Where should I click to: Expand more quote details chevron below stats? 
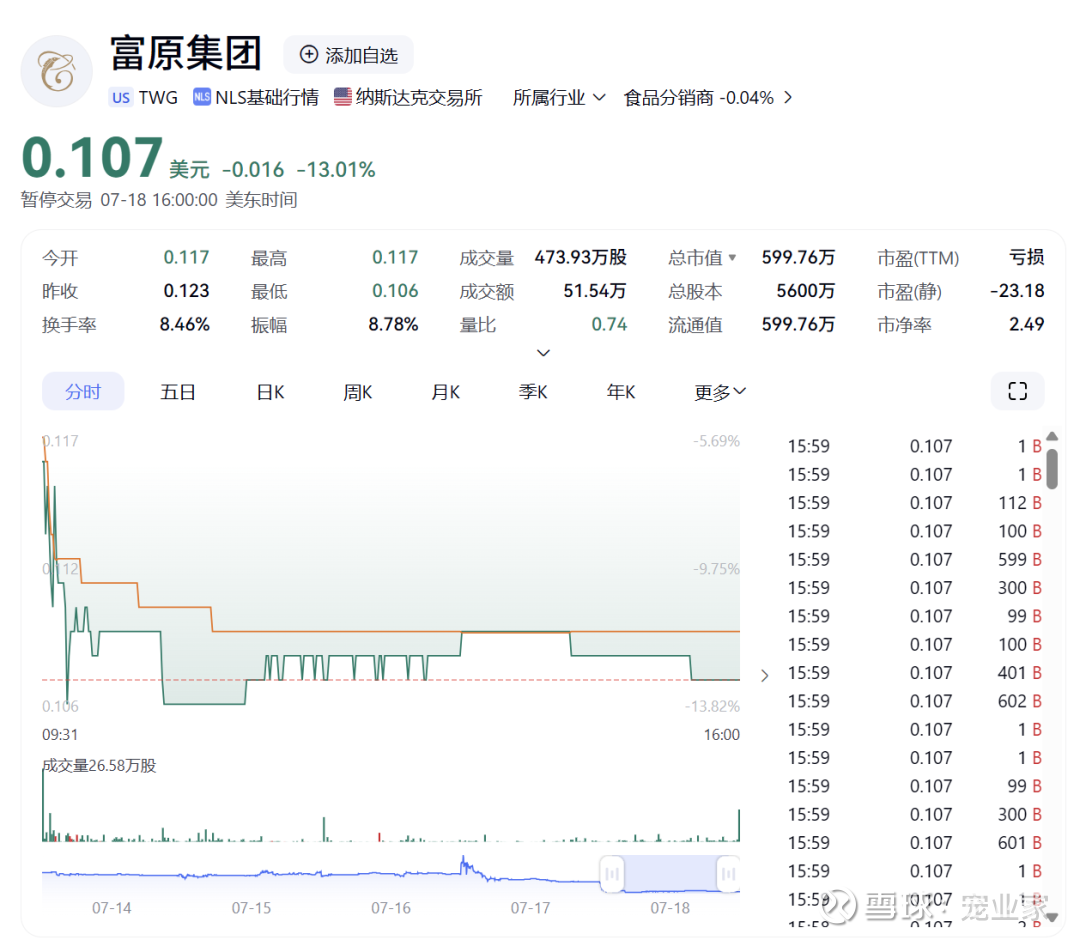point(543,353)
